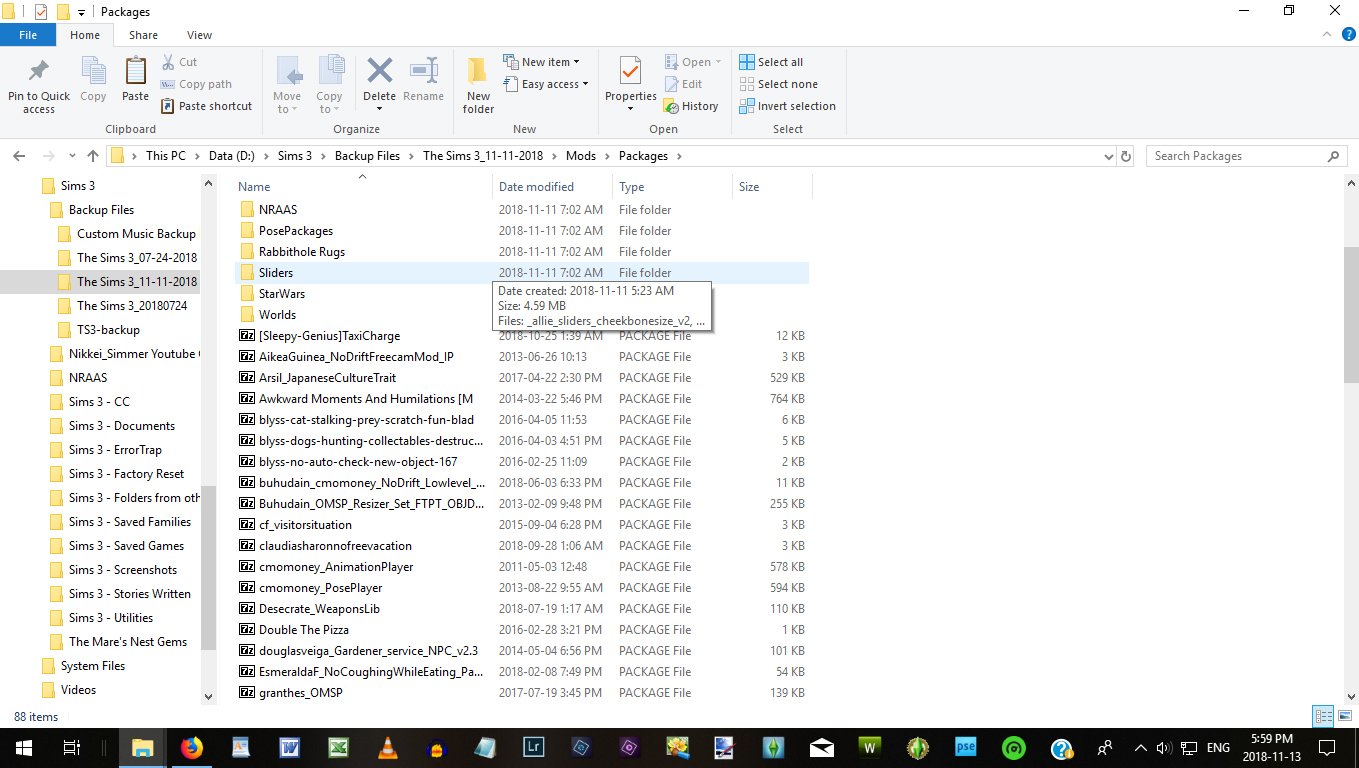This screenshot has height=768, width=1359.
Task: Switch to Details view layout icon
Action: 1323,716
